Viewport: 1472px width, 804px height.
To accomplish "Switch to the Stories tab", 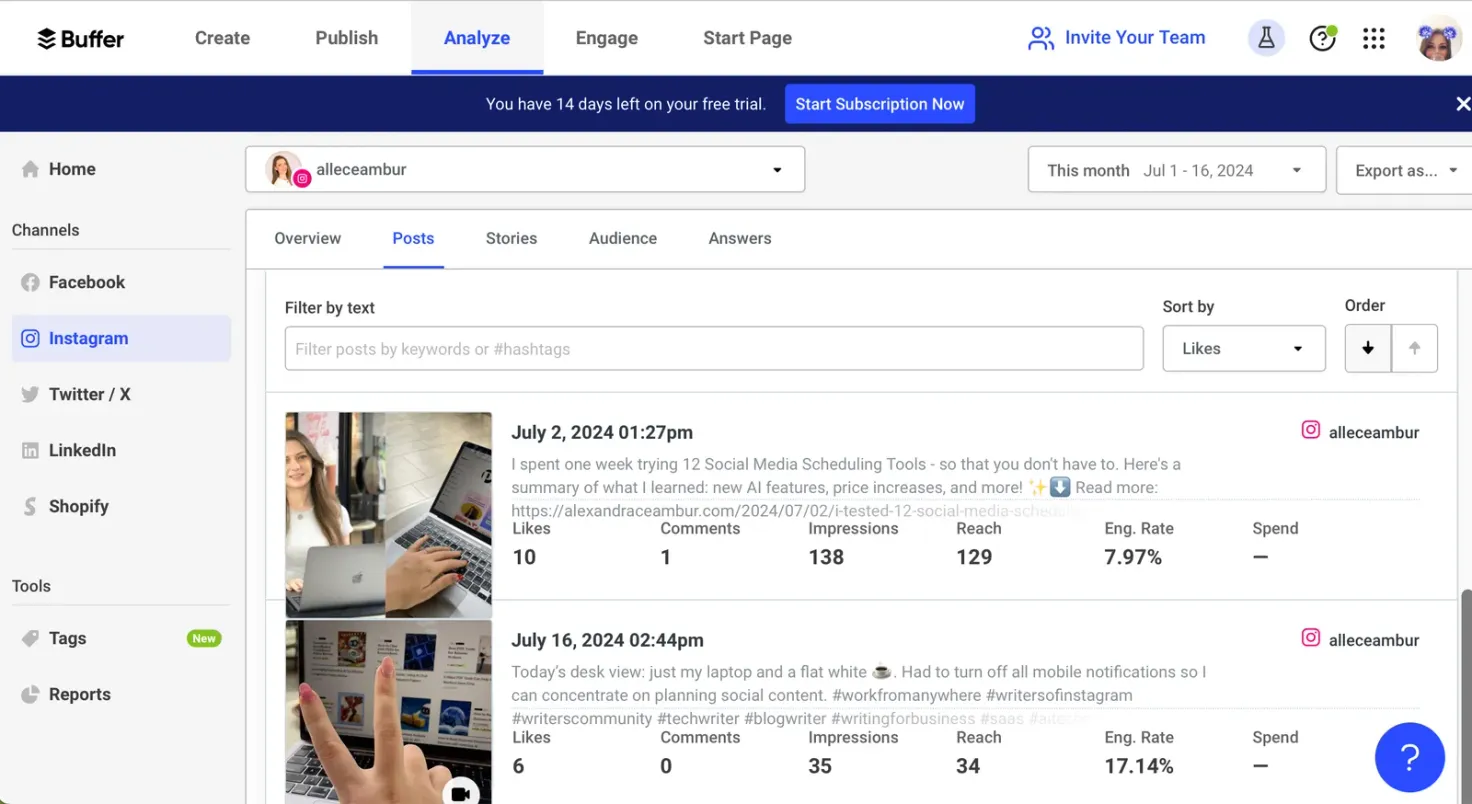I will coord(511,238).
